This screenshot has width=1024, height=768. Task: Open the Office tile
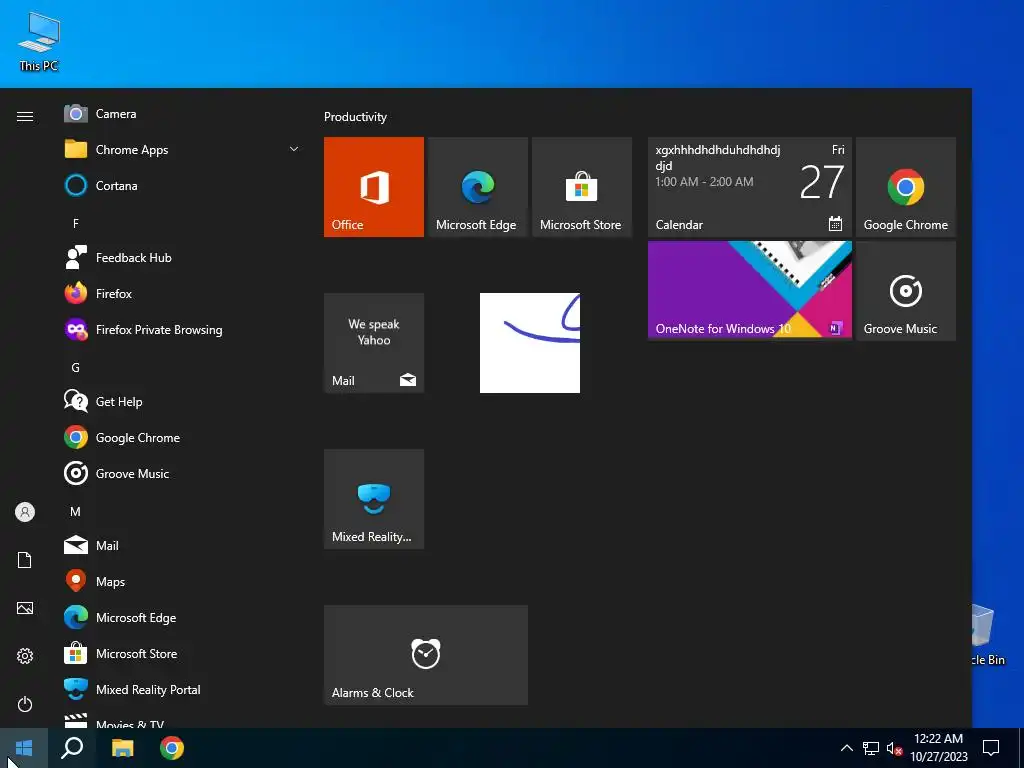pos(374,187)
